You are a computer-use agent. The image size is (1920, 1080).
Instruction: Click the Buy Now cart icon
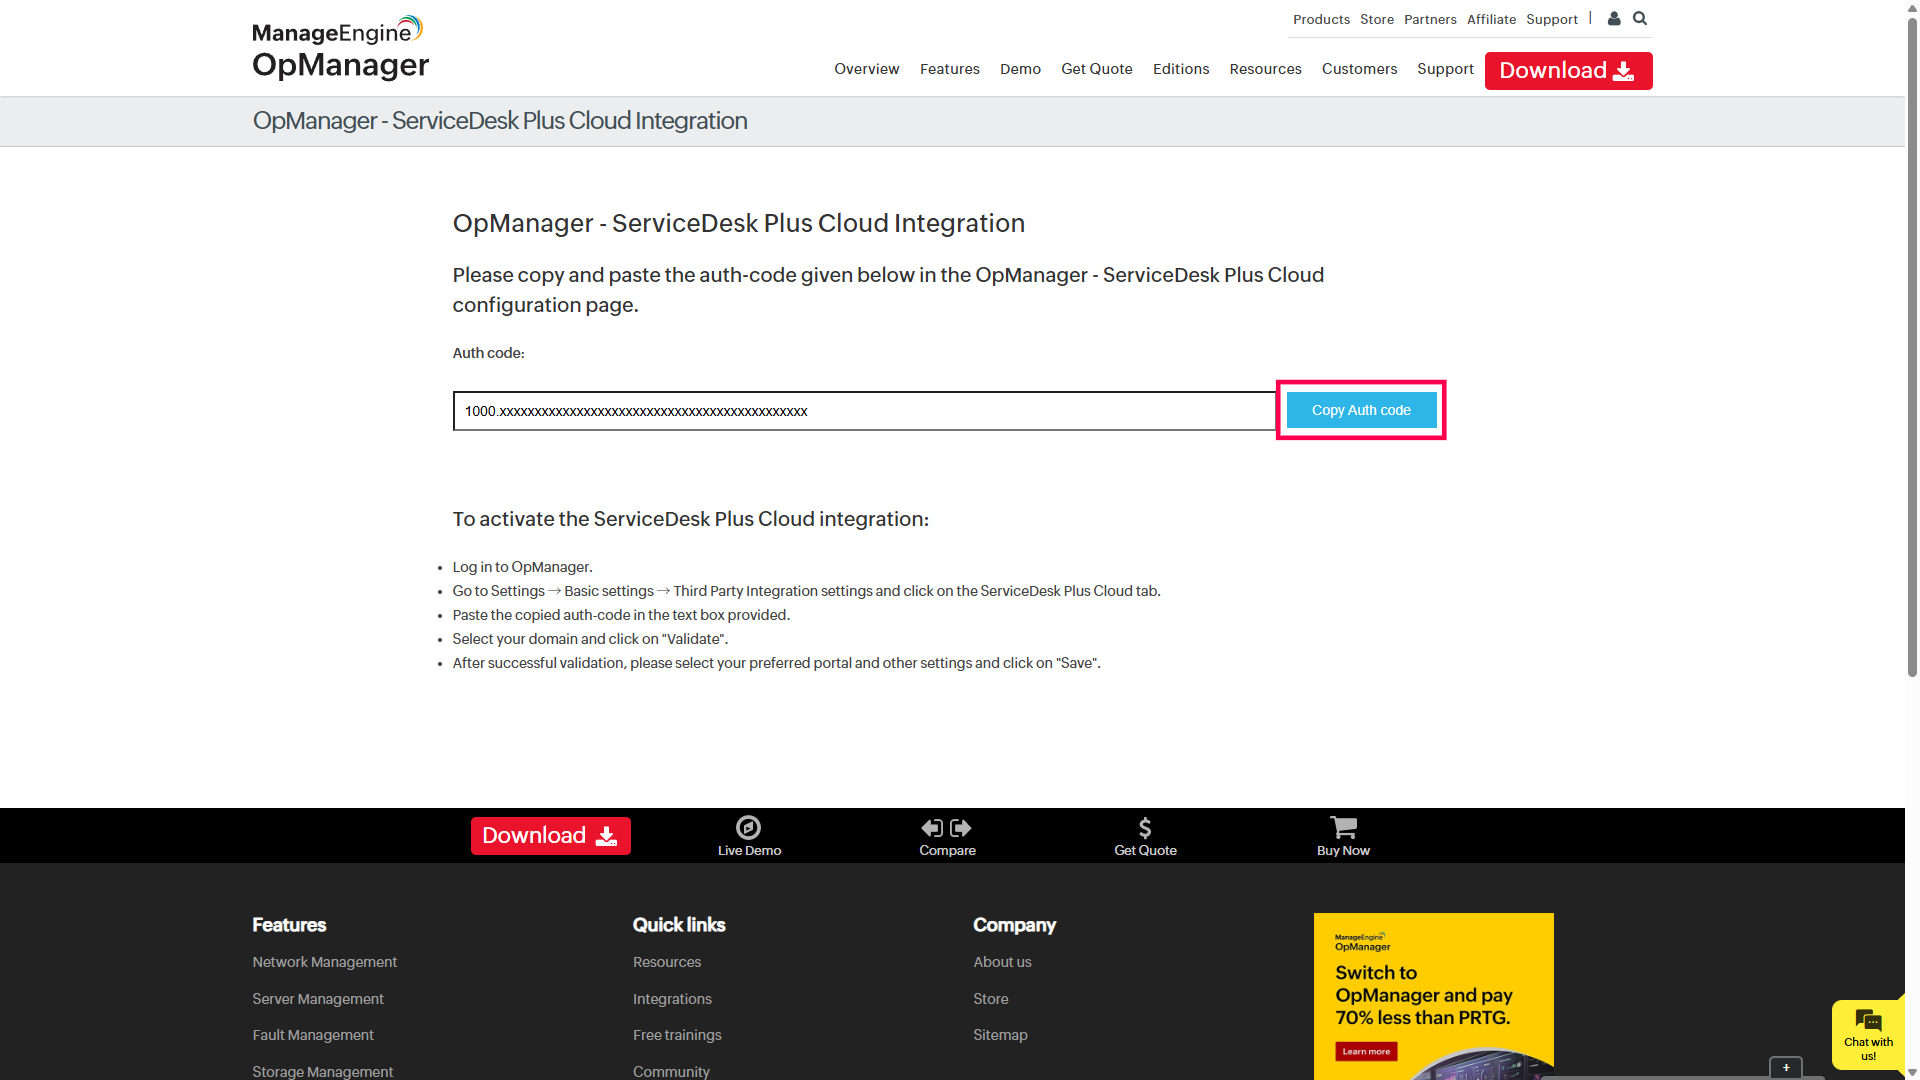tap(1343, 828)
